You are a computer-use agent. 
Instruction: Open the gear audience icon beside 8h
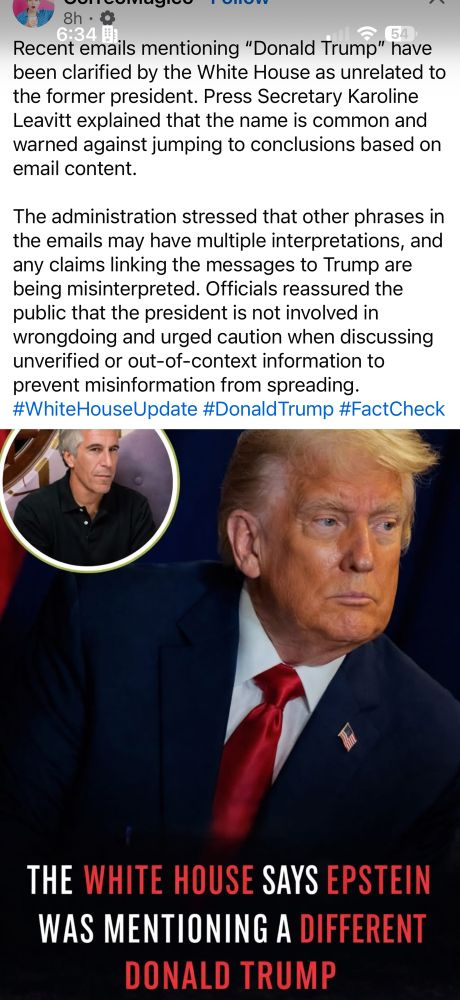tap(108, 18)
